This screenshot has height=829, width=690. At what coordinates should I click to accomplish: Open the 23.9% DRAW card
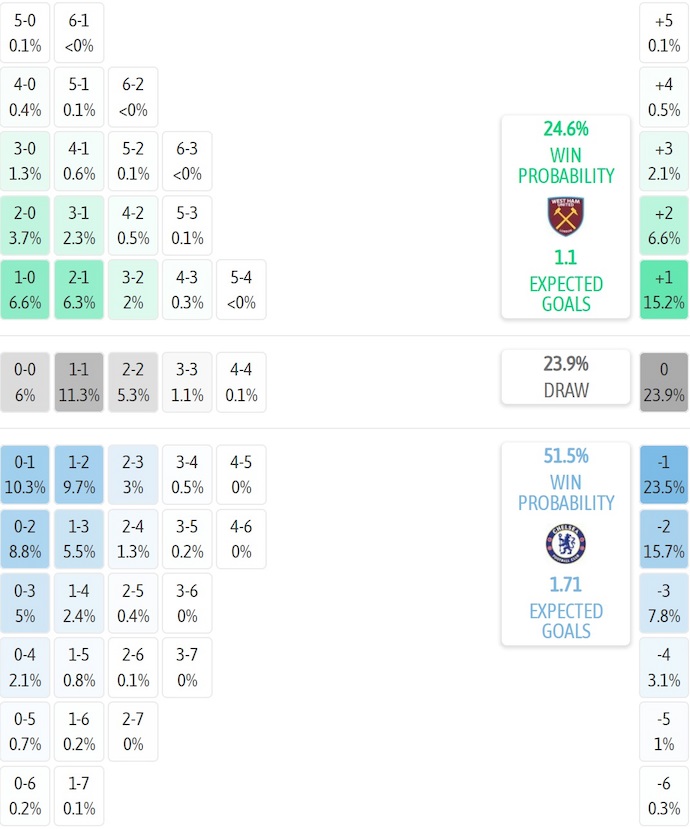click(566, 377)
